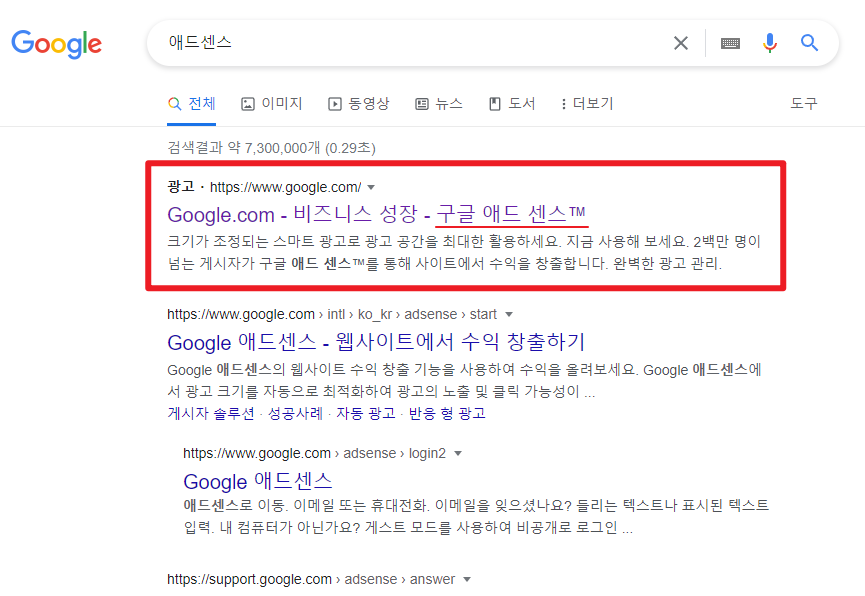Click URL text https://support.google.com › adsense › answer
865x596 pixels.
pos(311,579)
